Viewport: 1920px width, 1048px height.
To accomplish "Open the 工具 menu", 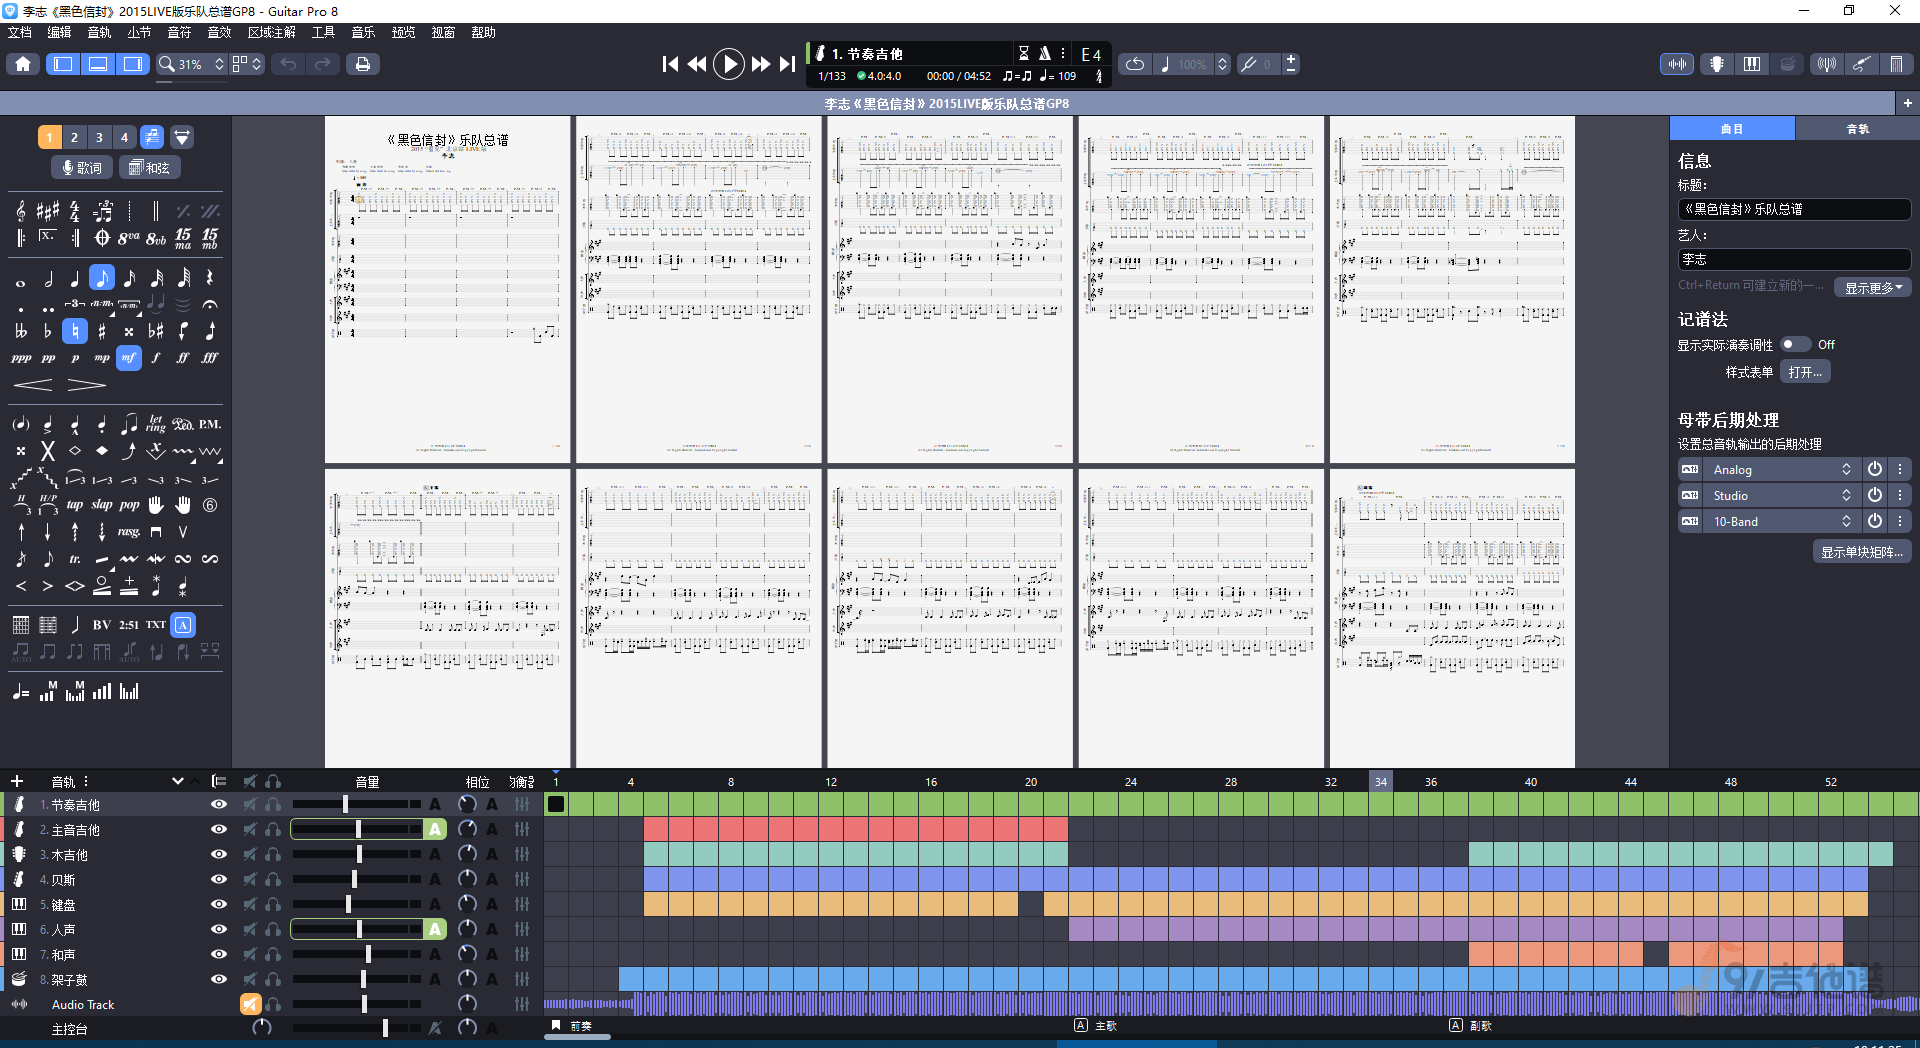I will pyautogui.click(x=323, y=32).
